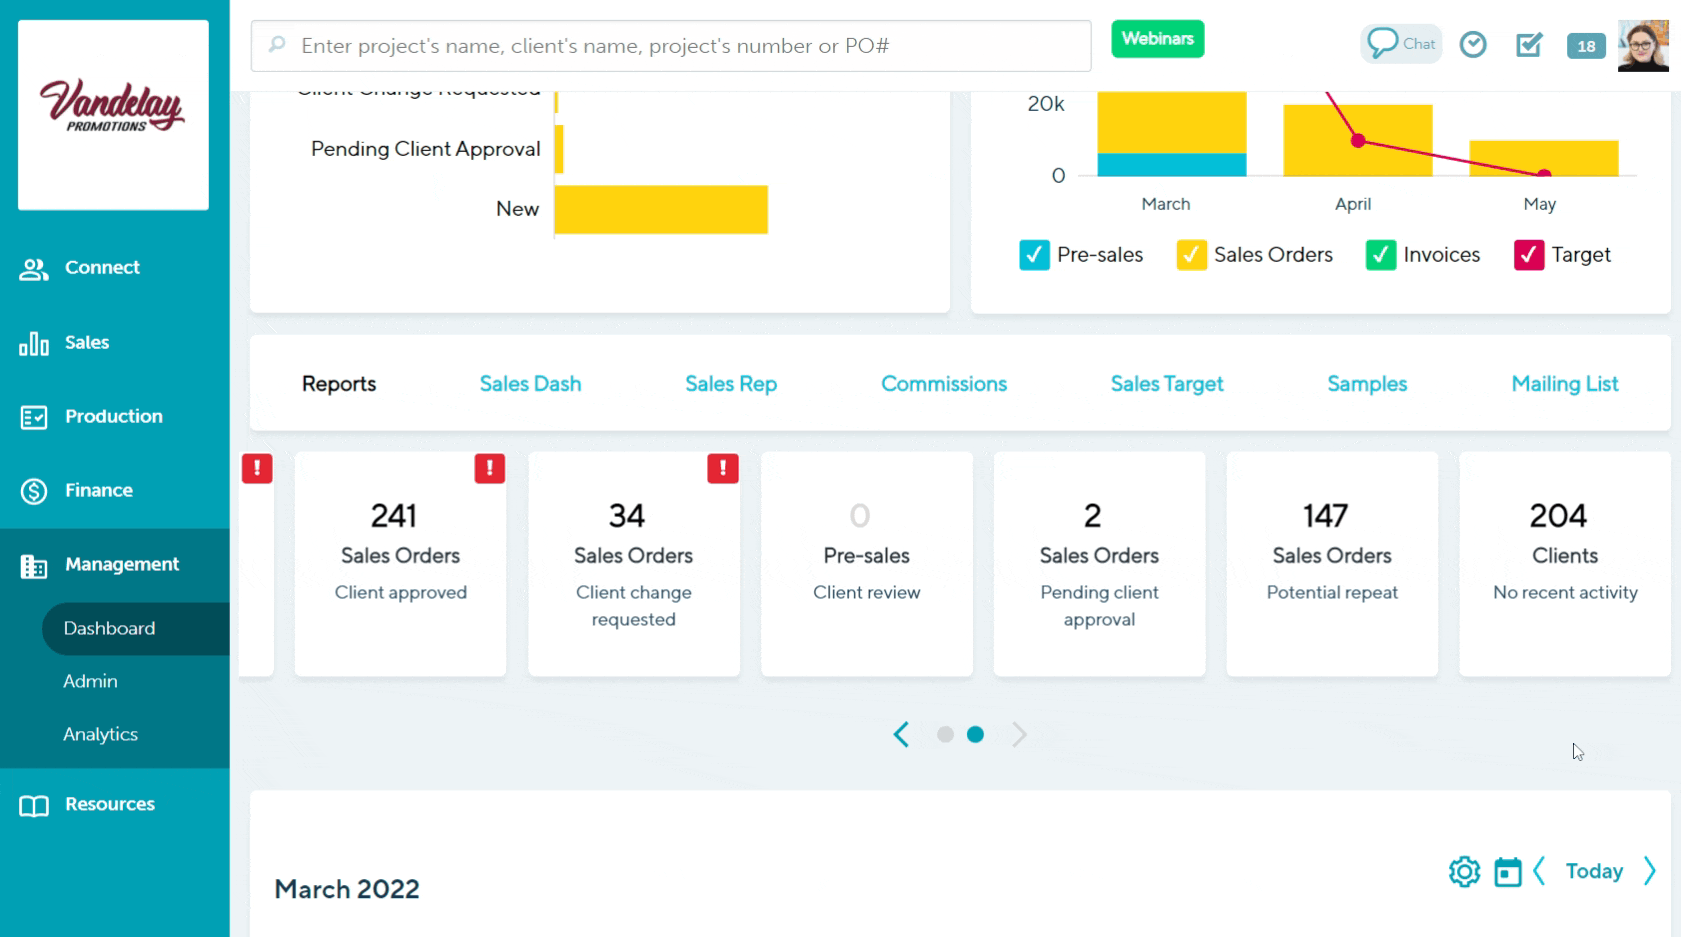1681x937 pixels.
Task: Open the notifications badge showing 18
Action: (x=1586, y=46)
